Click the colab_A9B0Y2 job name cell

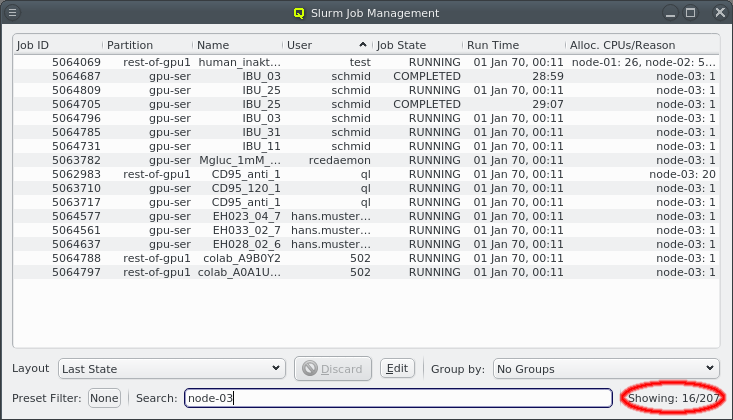pyautogui.click(x=242, y=259)
